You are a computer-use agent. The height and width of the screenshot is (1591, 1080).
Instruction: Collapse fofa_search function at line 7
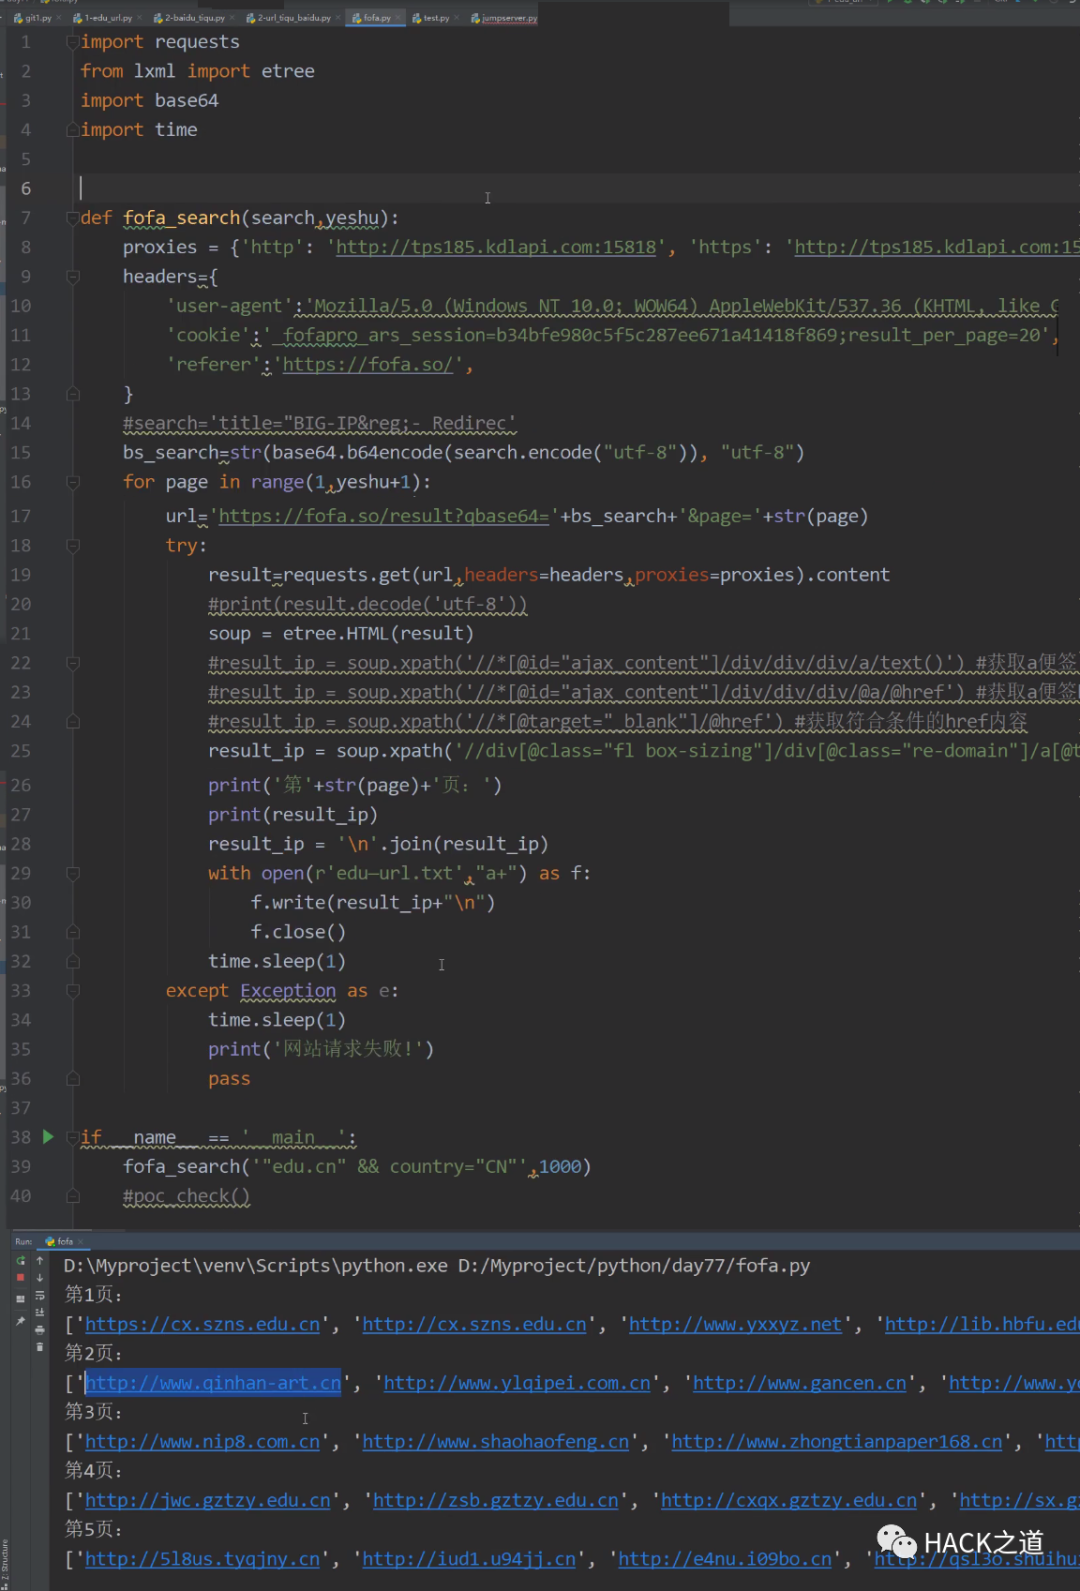(72, 218)
